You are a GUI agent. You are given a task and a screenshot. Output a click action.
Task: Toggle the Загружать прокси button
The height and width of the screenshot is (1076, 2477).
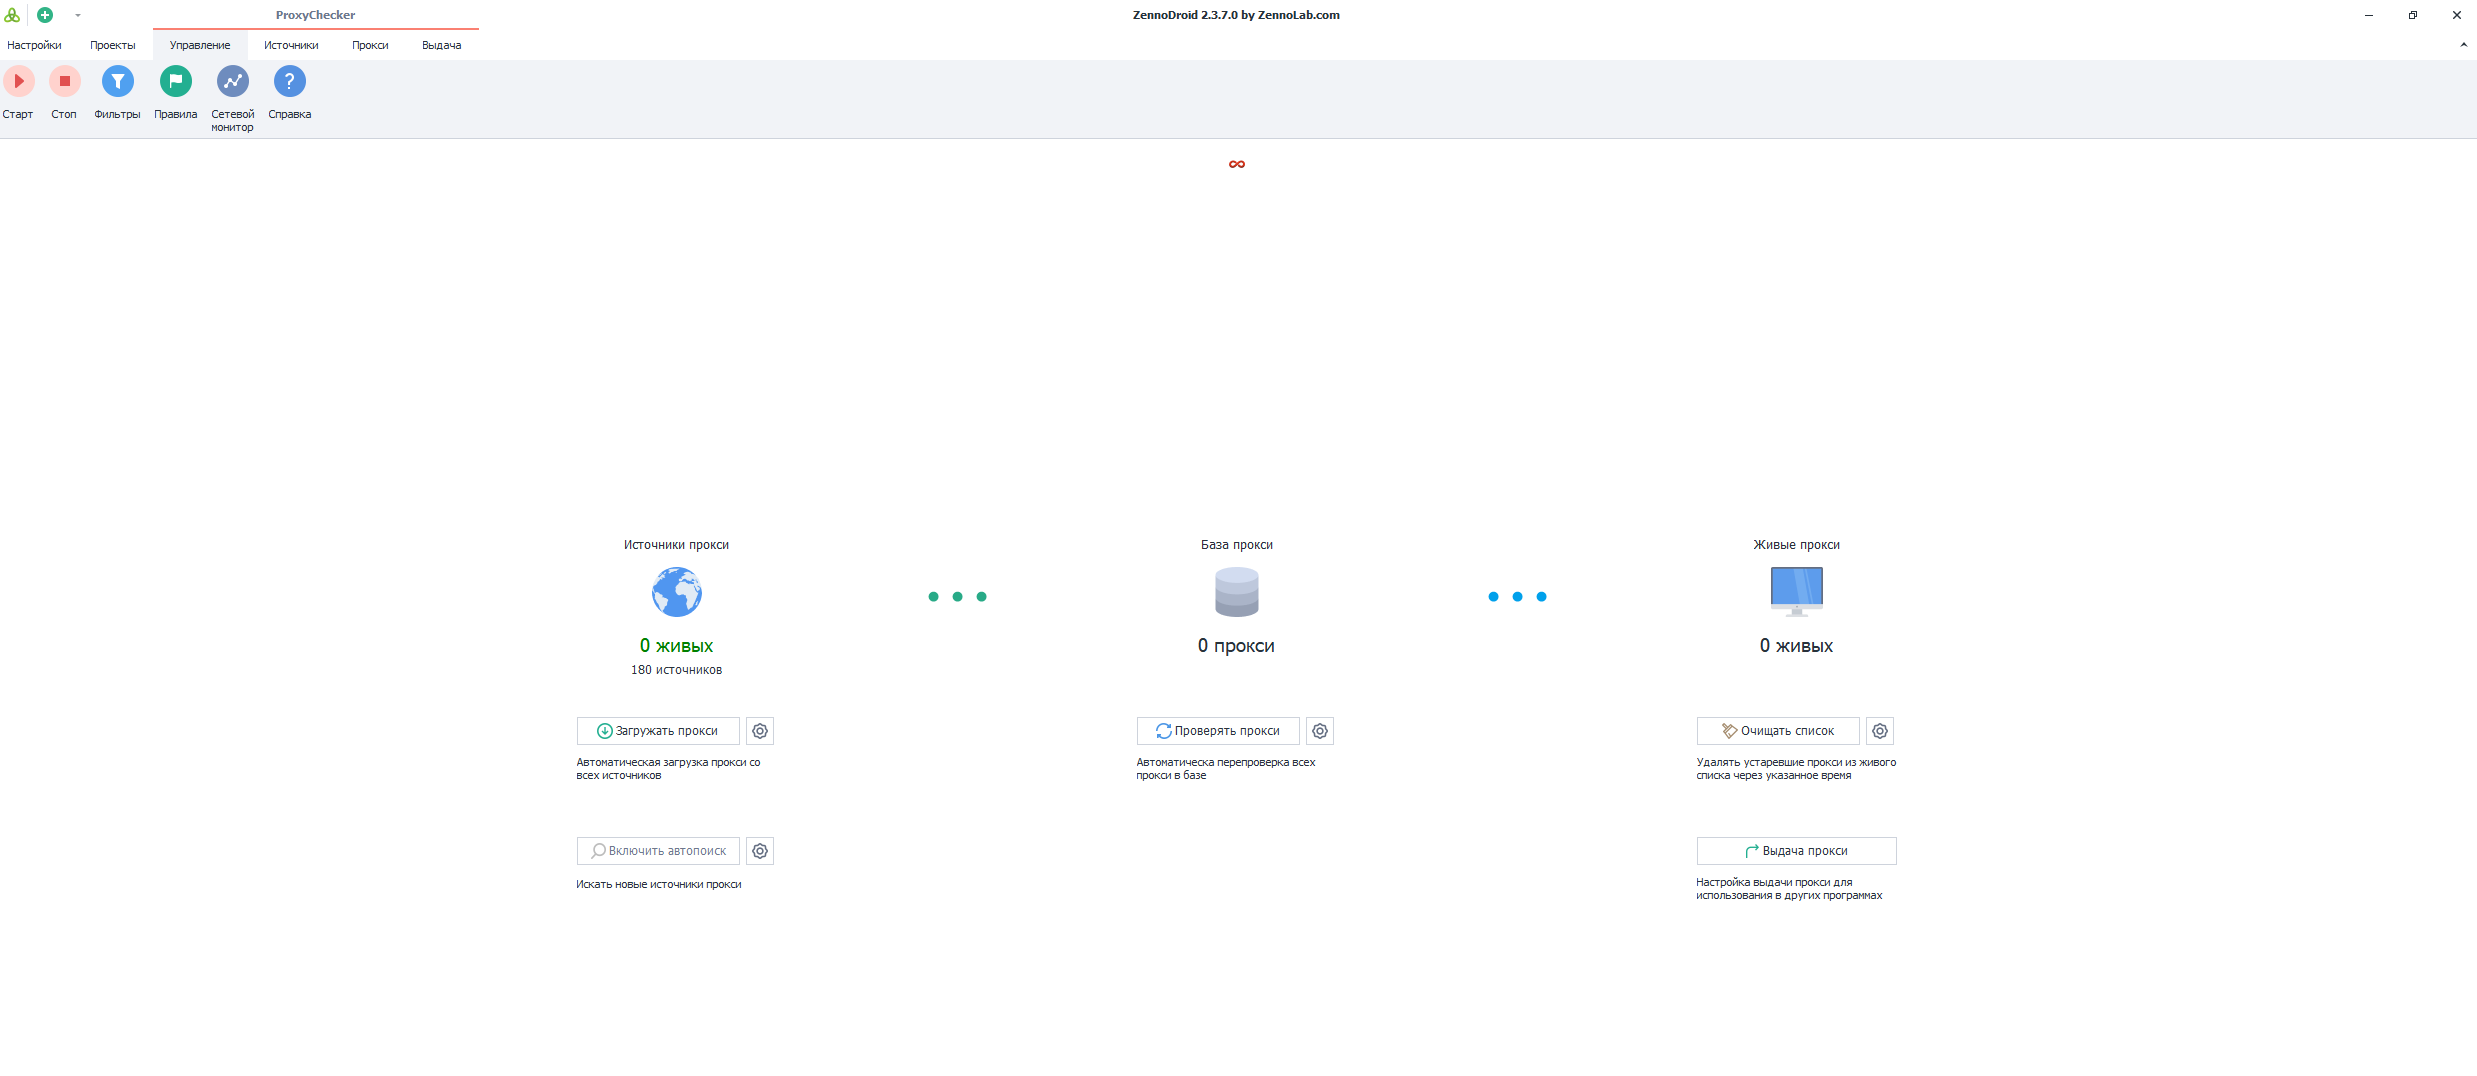pos(658,731)
